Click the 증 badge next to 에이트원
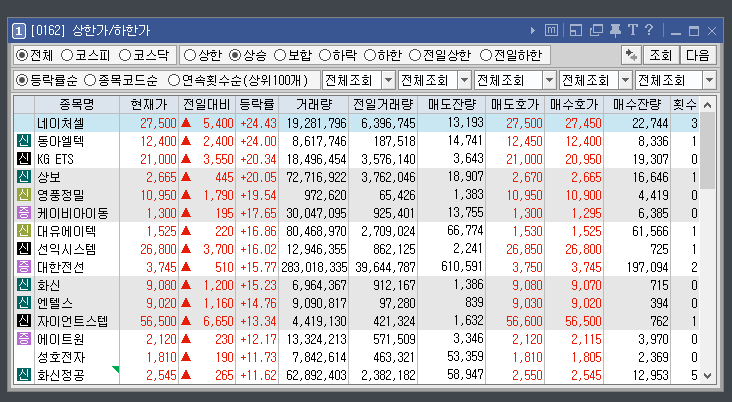 pos(24,339)
